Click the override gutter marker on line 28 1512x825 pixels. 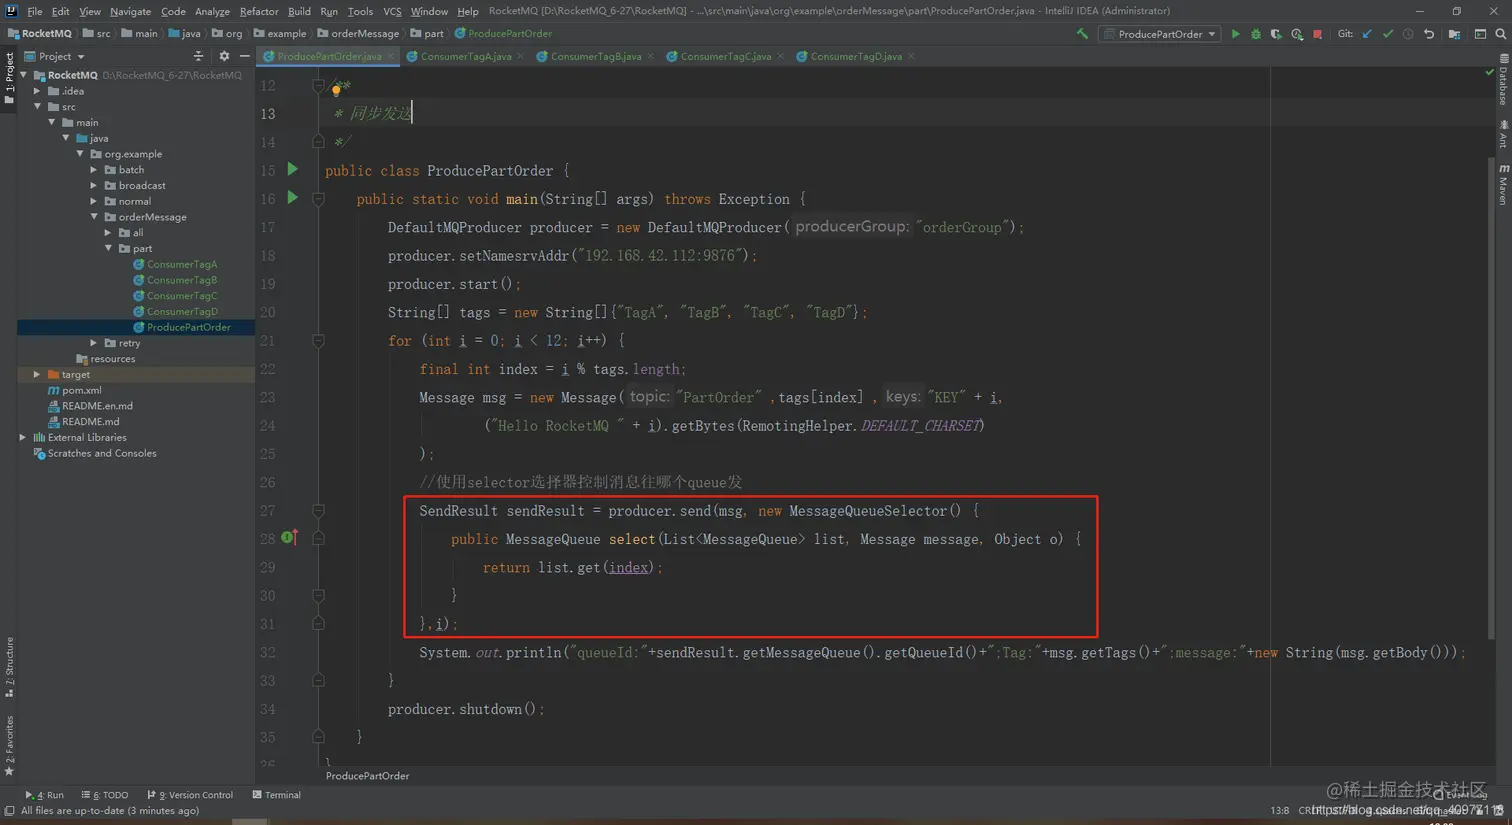click(290, 538)
